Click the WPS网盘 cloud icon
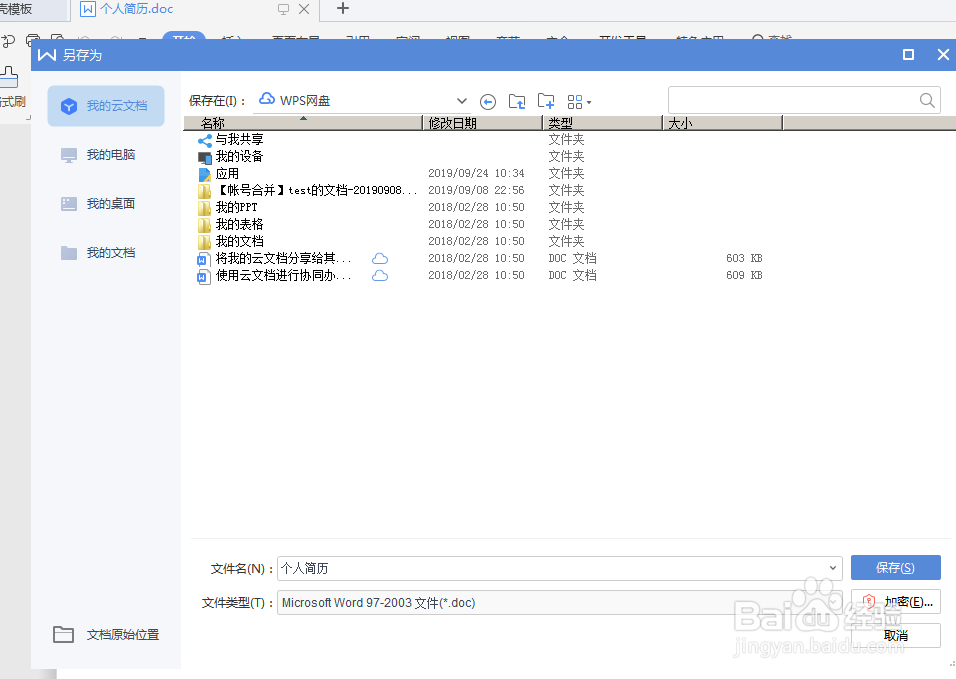The image size is (956, 679). click(266, 99)
